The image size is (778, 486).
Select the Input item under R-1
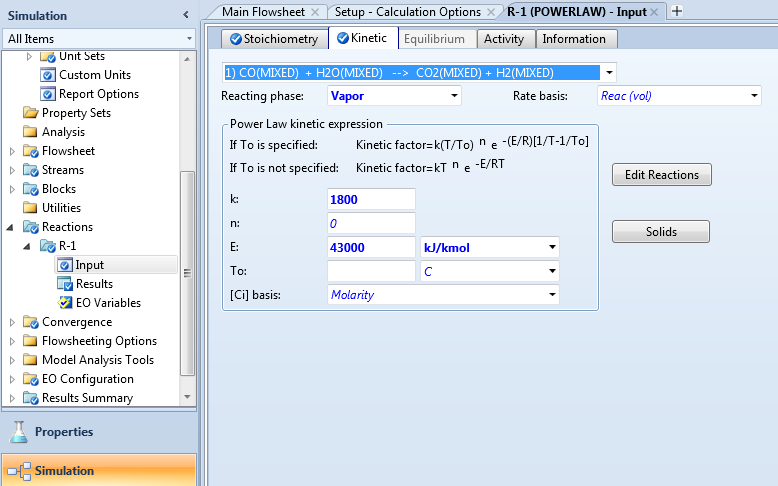click(89, 265)
